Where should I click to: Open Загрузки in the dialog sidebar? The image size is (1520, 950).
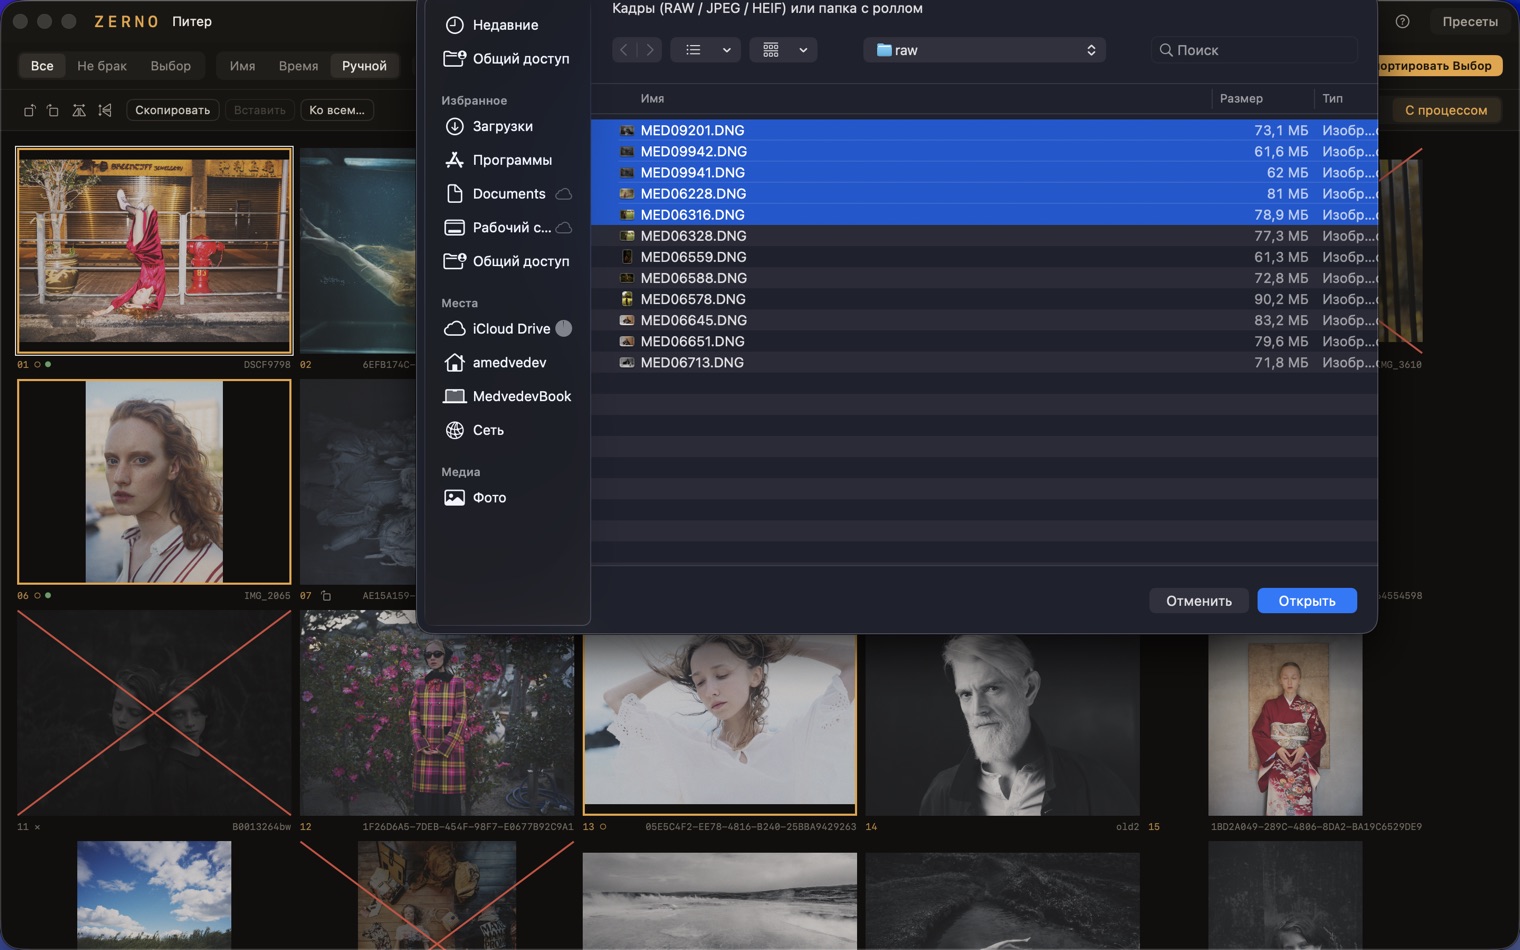pos(502,126)
